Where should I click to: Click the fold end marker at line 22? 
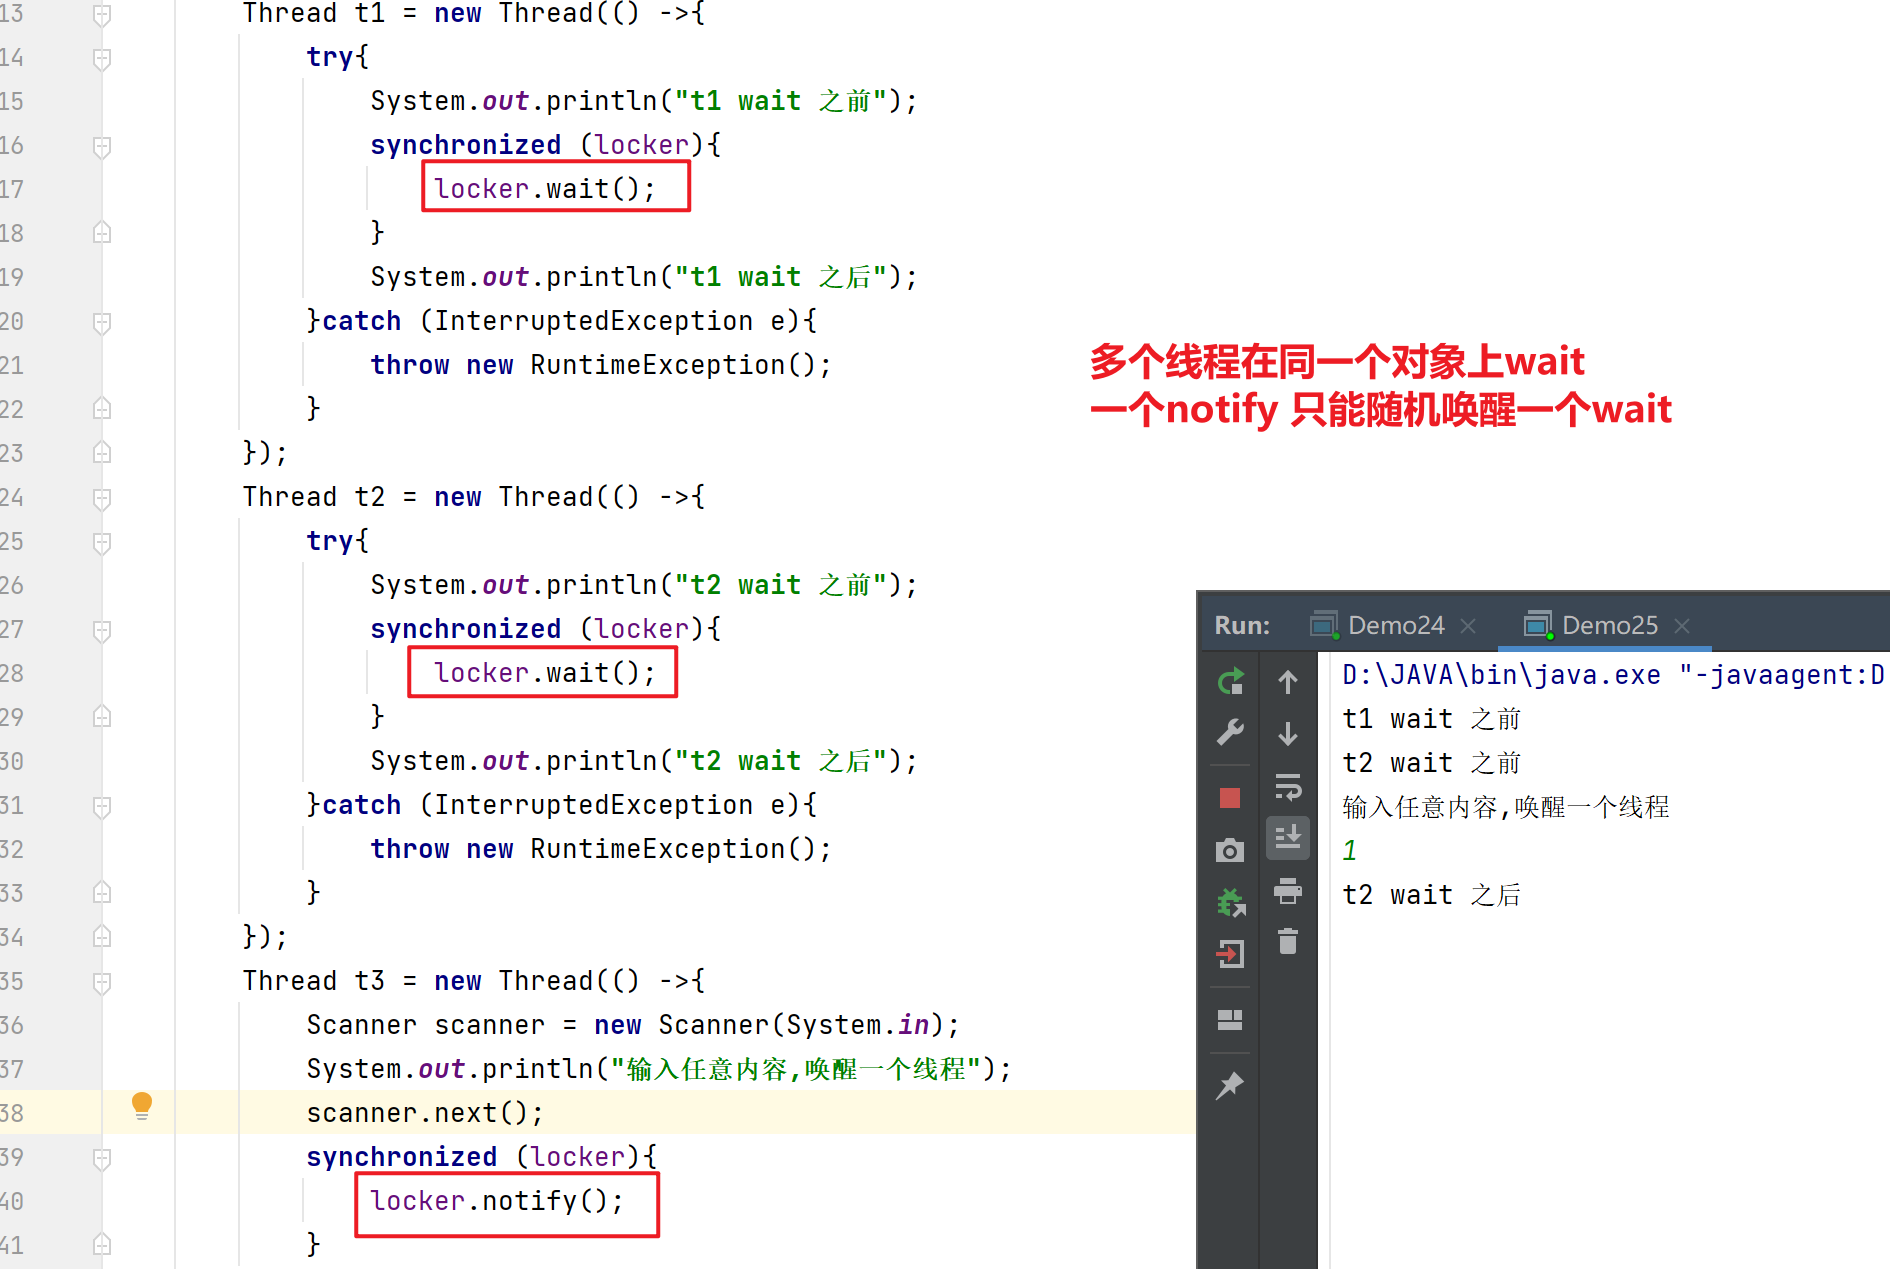102,409
